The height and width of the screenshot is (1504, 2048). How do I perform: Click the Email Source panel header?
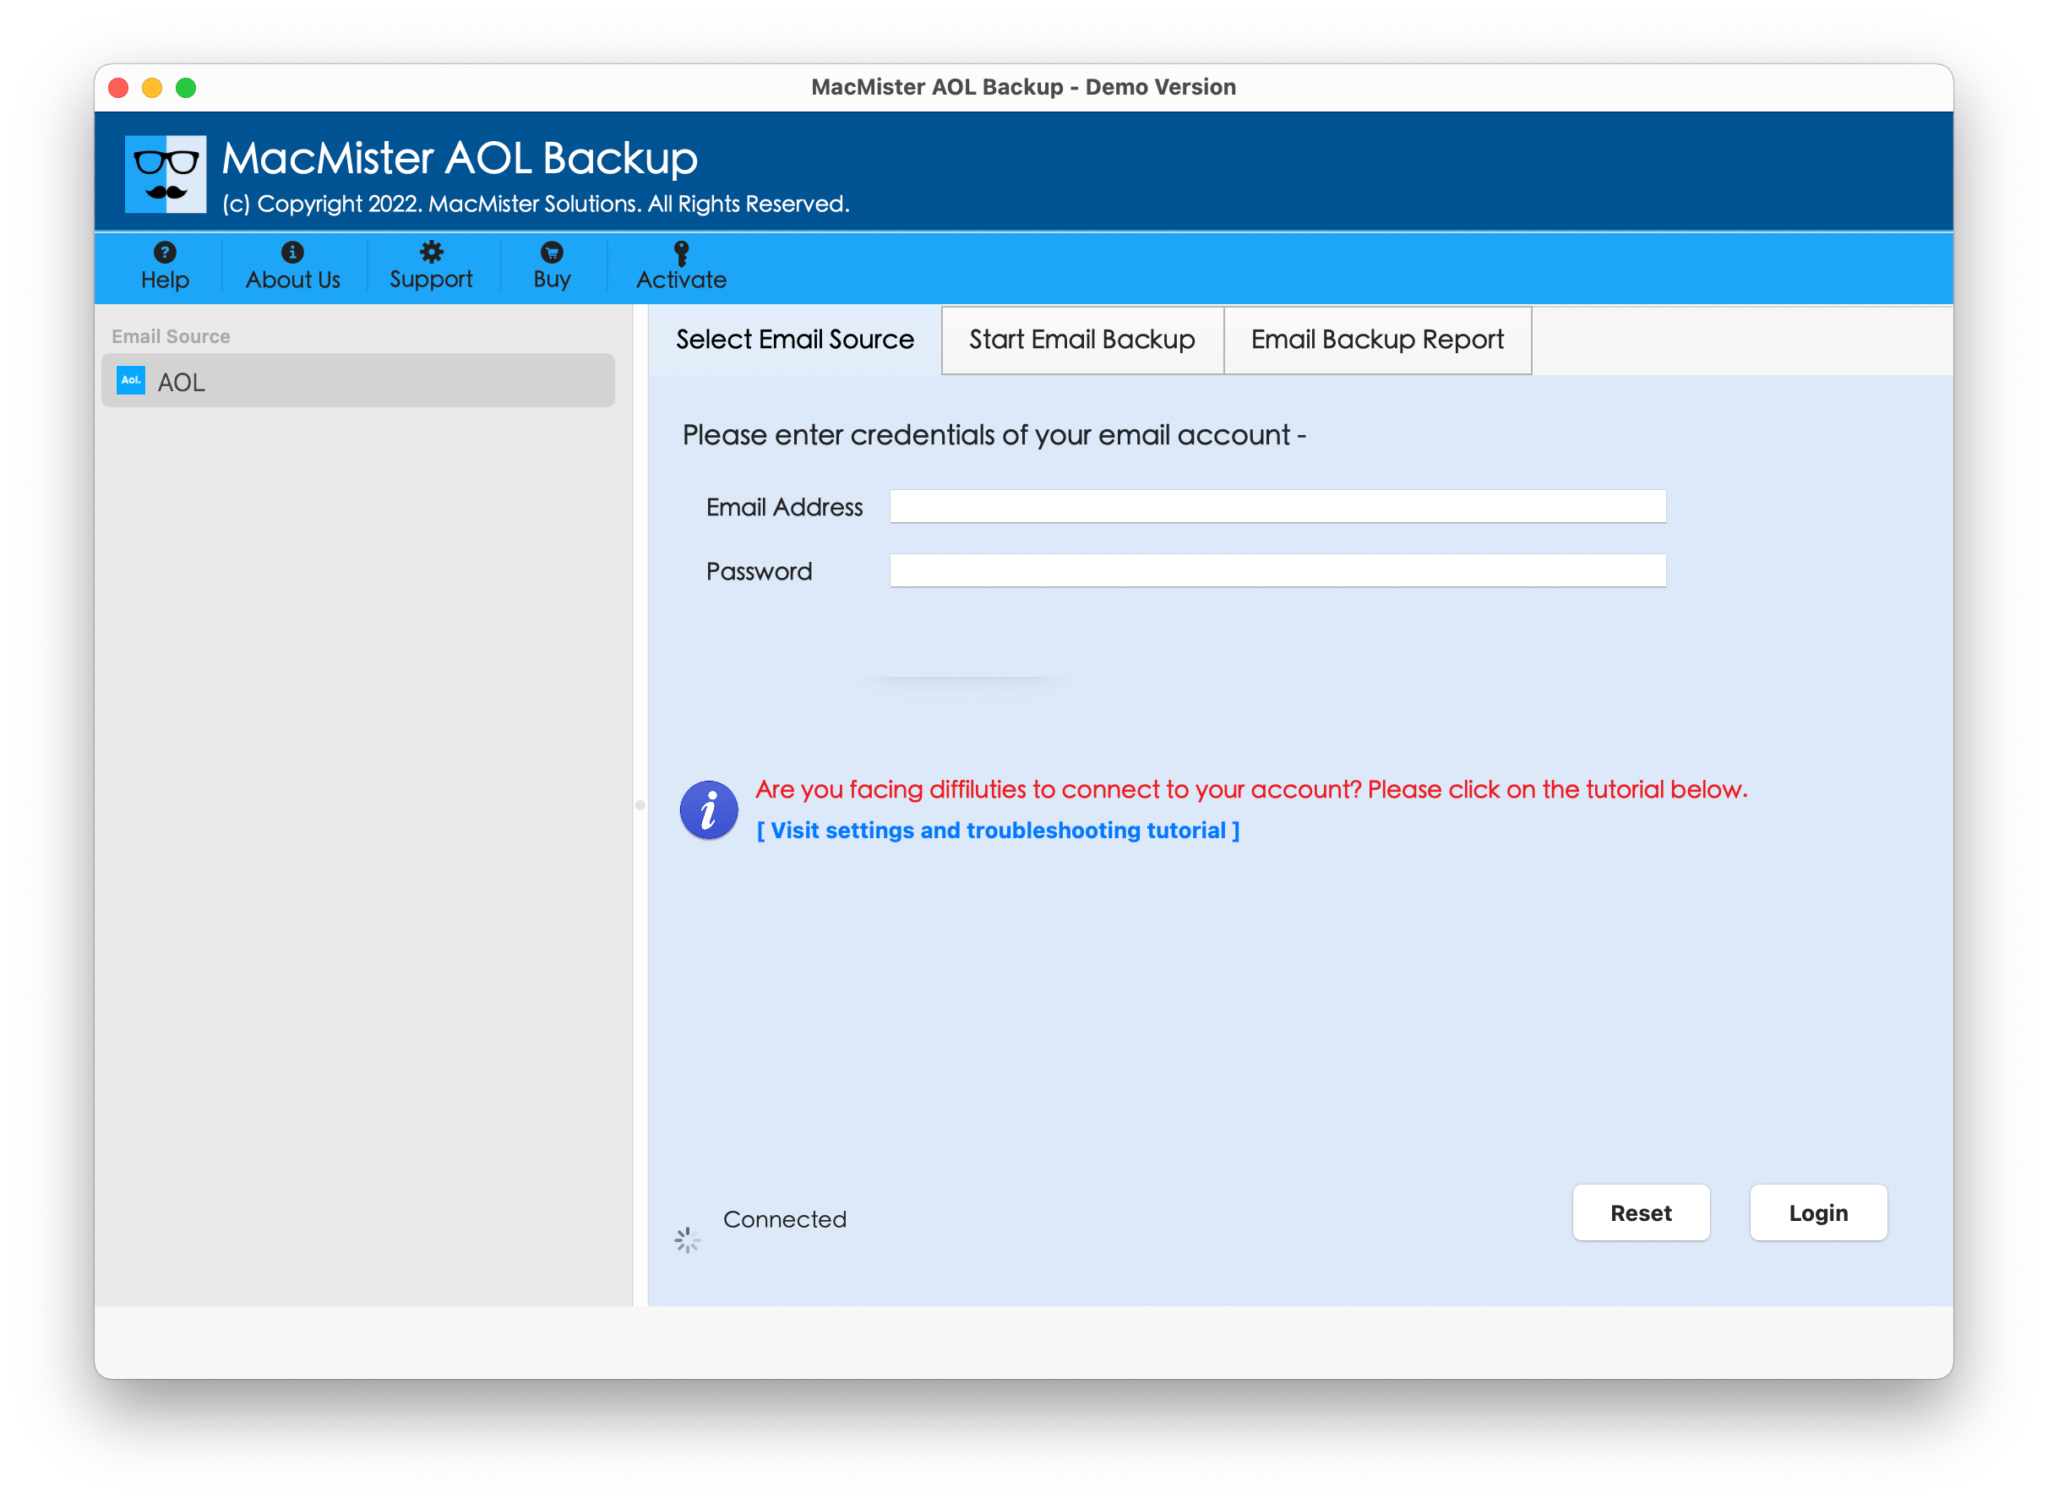[170, 336]
